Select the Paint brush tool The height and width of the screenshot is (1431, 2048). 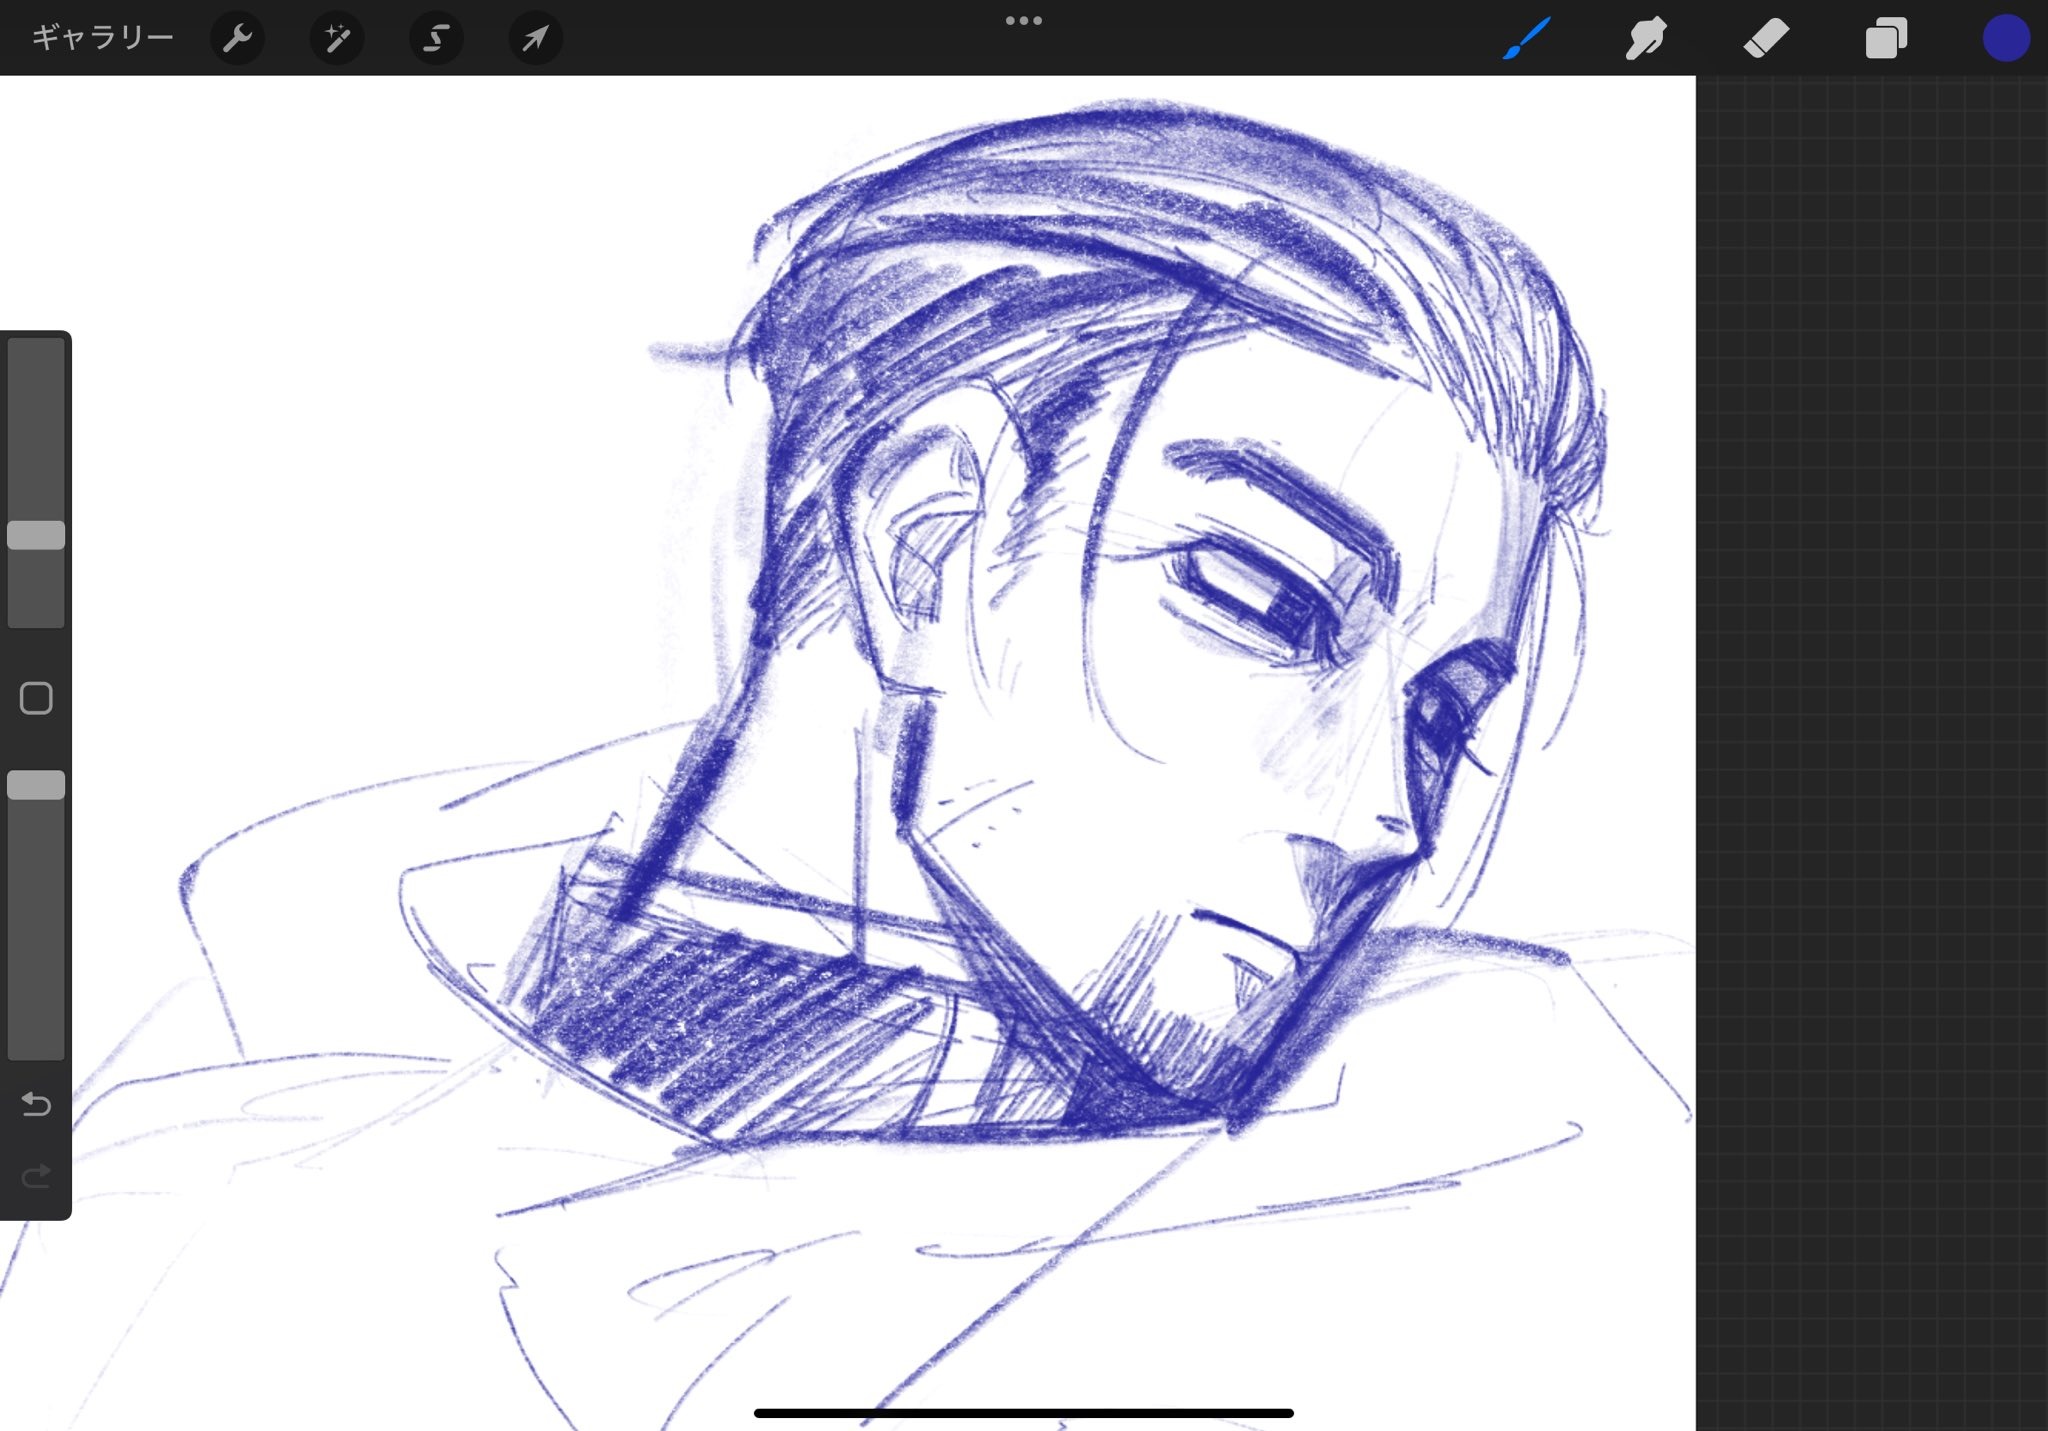click(x=1527, y=38)
